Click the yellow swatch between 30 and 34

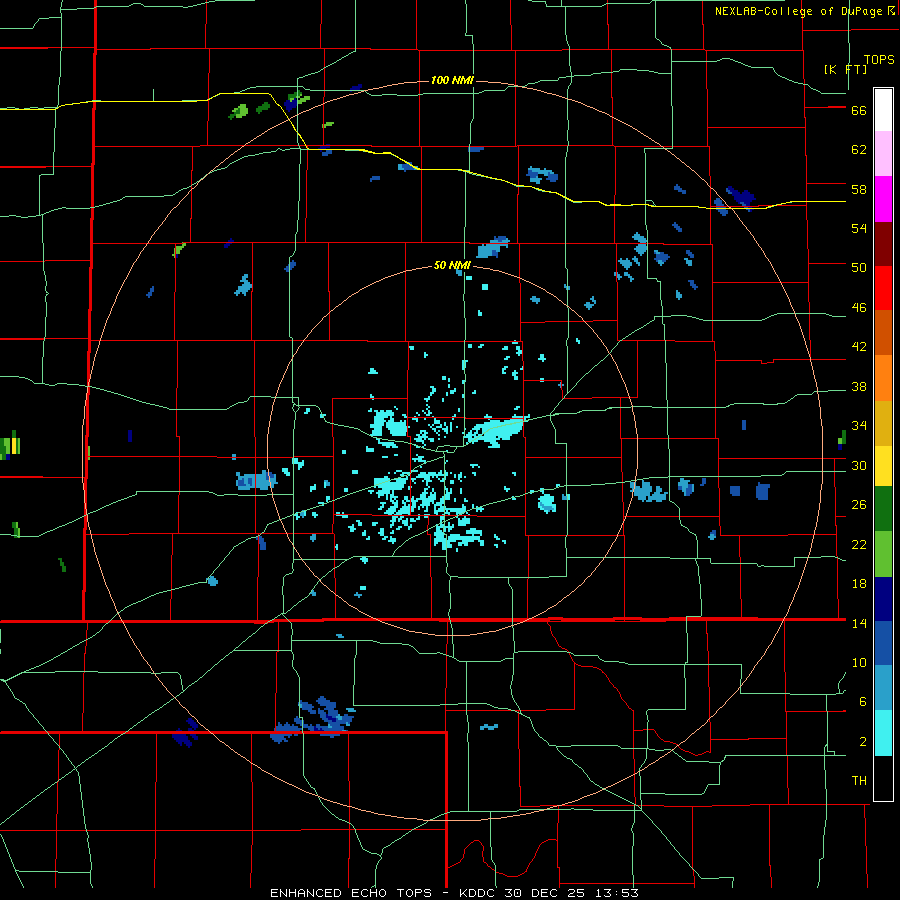883,465
